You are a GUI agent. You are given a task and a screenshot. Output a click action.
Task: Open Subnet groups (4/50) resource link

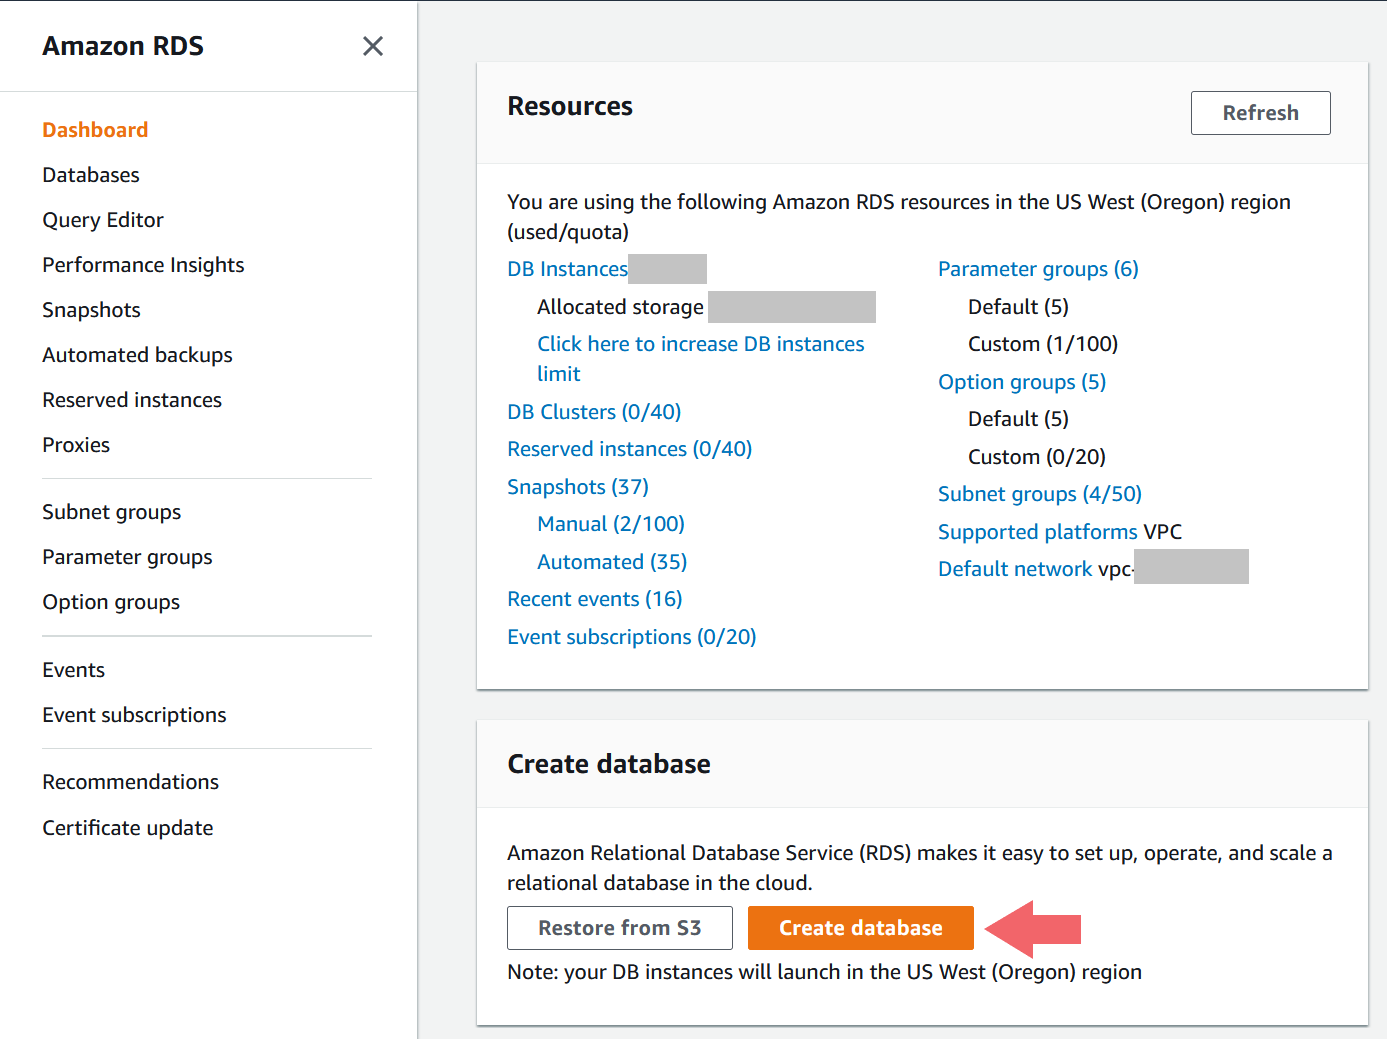(x=1040, y=494)
